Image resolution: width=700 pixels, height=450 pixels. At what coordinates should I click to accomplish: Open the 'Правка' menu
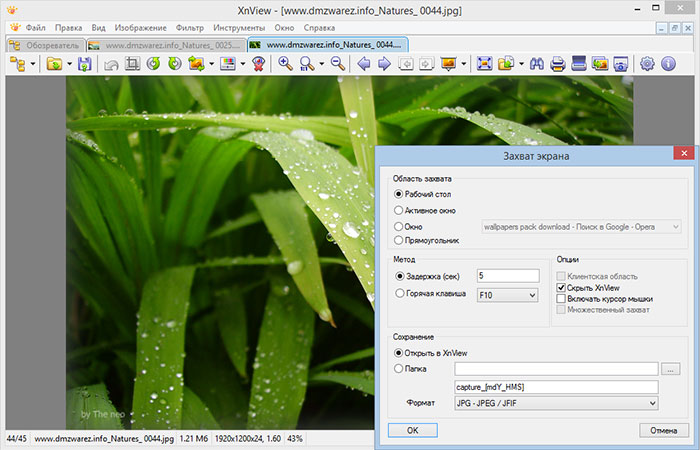[x=68, y=28]
